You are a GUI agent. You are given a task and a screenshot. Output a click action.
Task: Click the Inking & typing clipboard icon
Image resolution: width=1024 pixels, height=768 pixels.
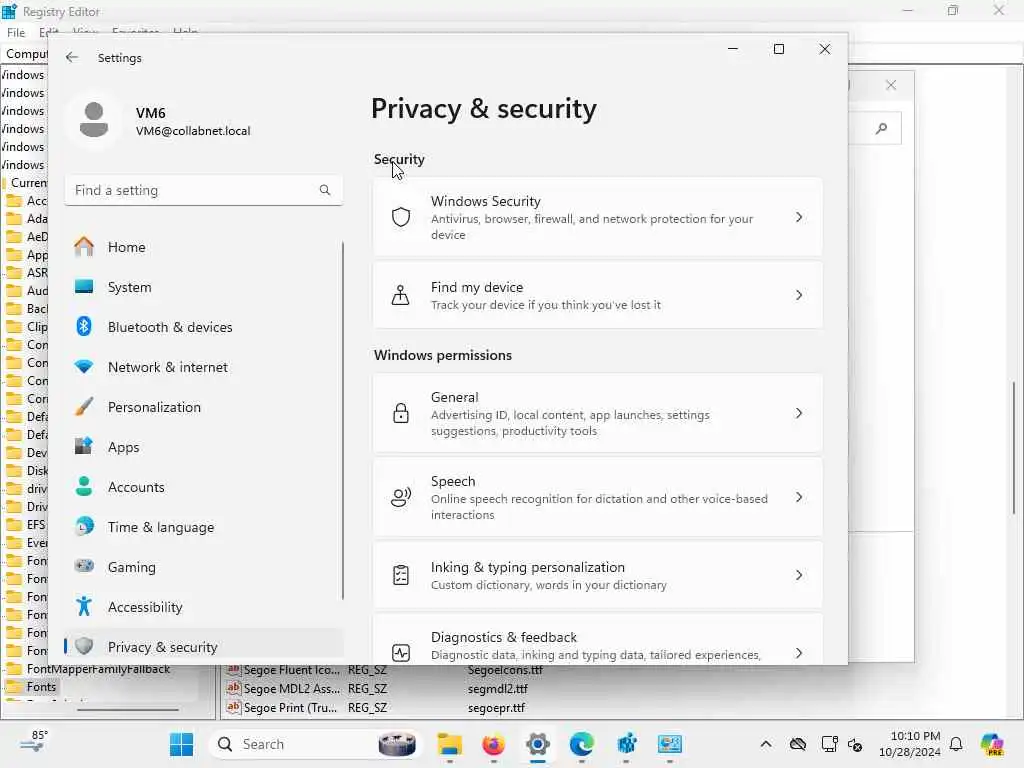click(400, 575)
